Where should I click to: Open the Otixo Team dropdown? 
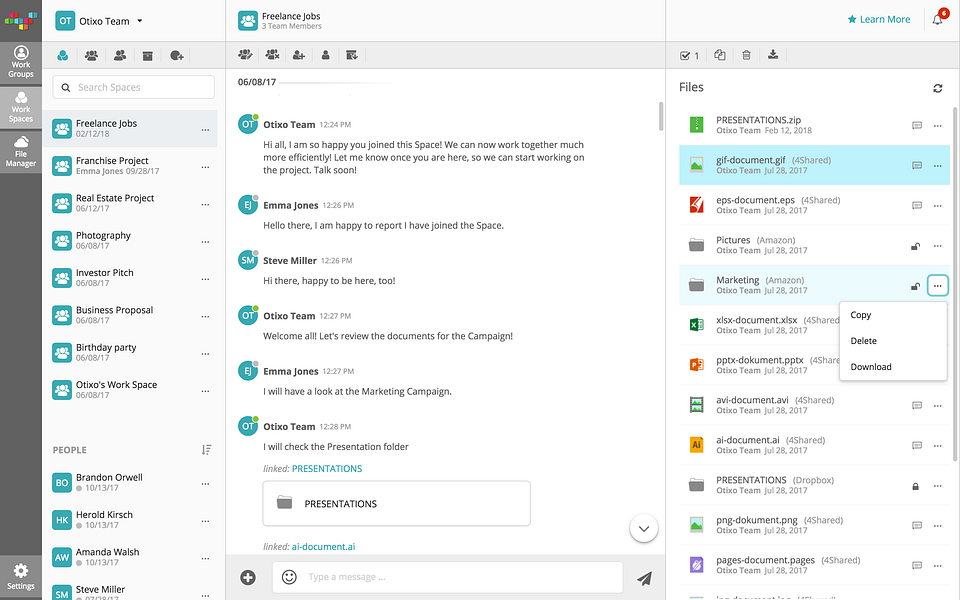pos(99,21)
